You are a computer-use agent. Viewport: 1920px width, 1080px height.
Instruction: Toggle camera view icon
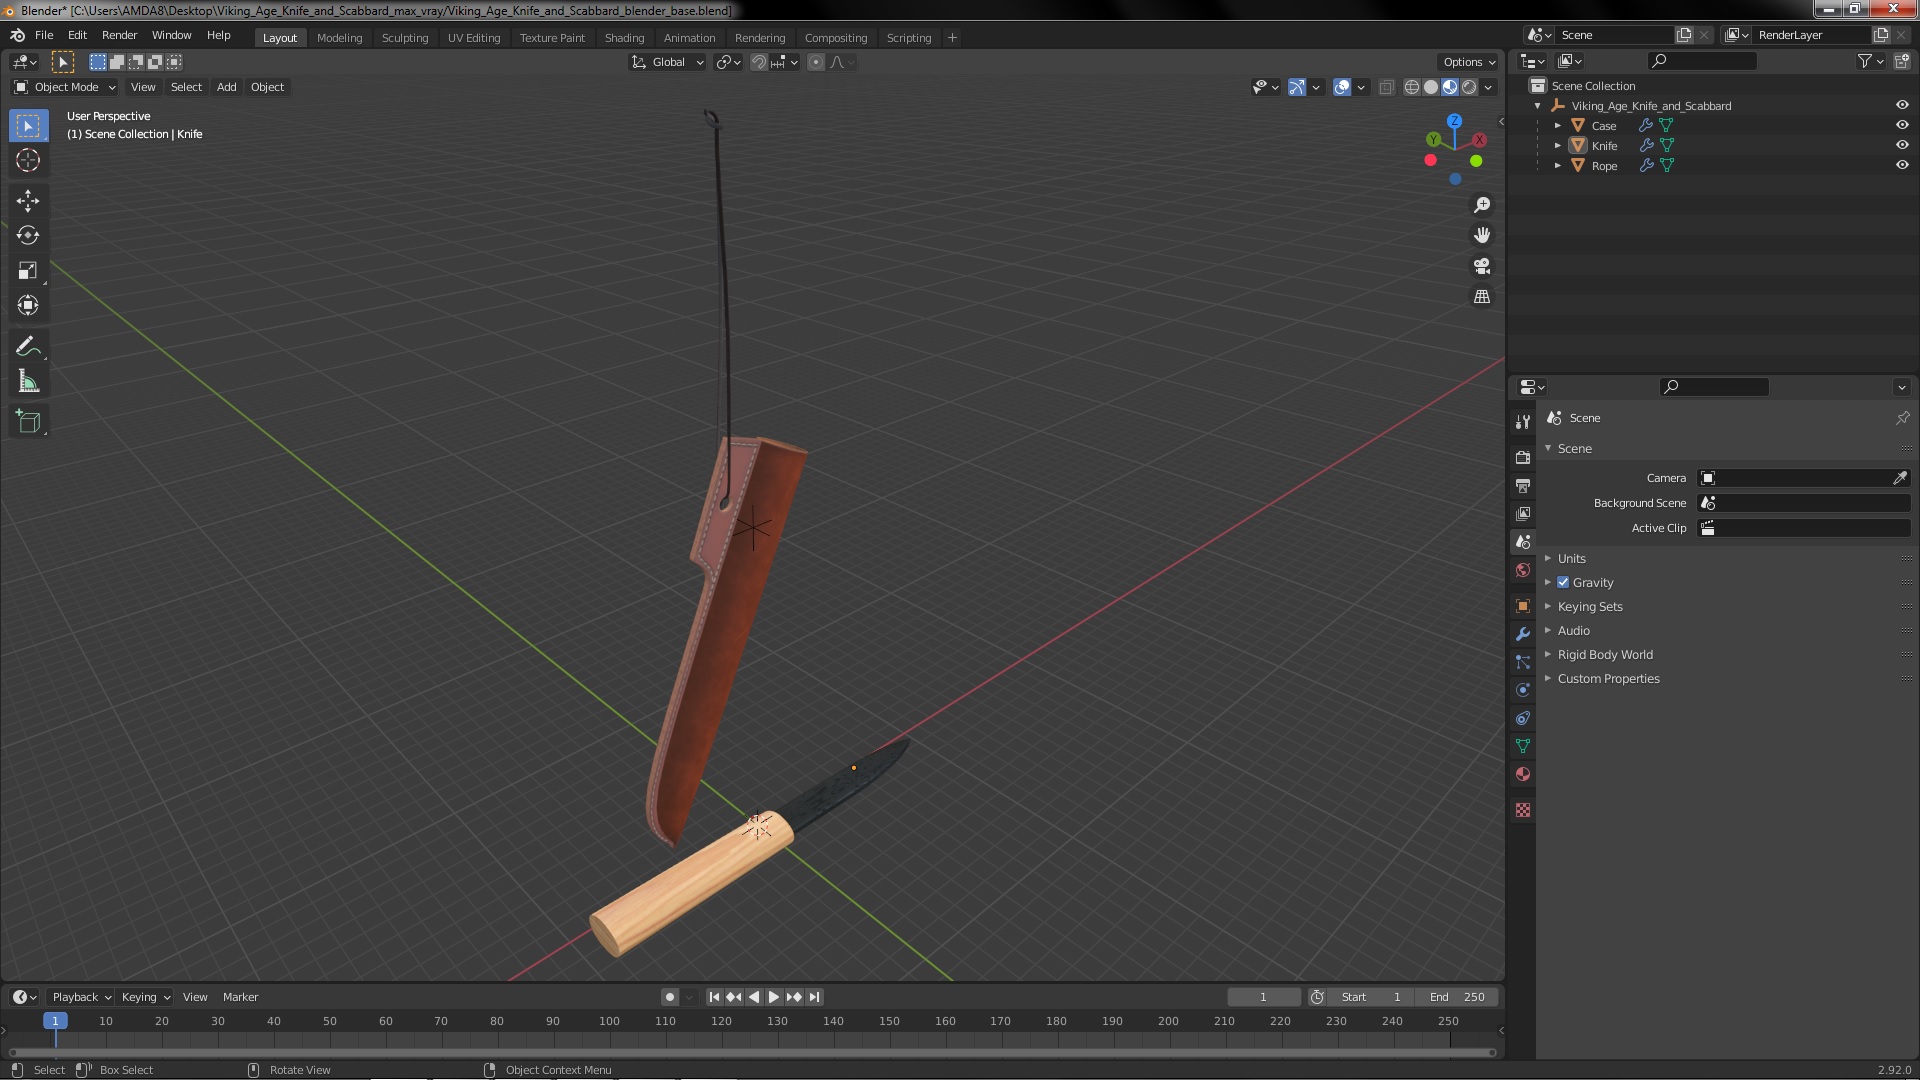[1482, 266]
